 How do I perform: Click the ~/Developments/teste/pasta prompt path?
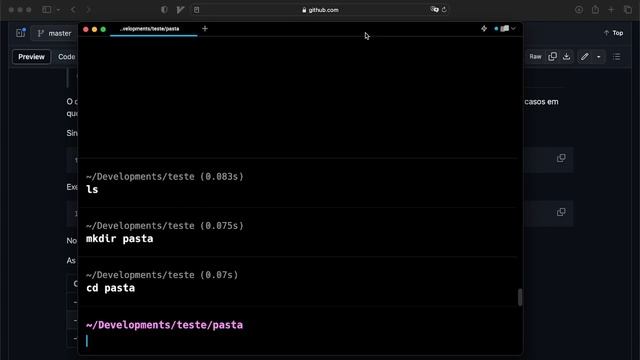164,325
